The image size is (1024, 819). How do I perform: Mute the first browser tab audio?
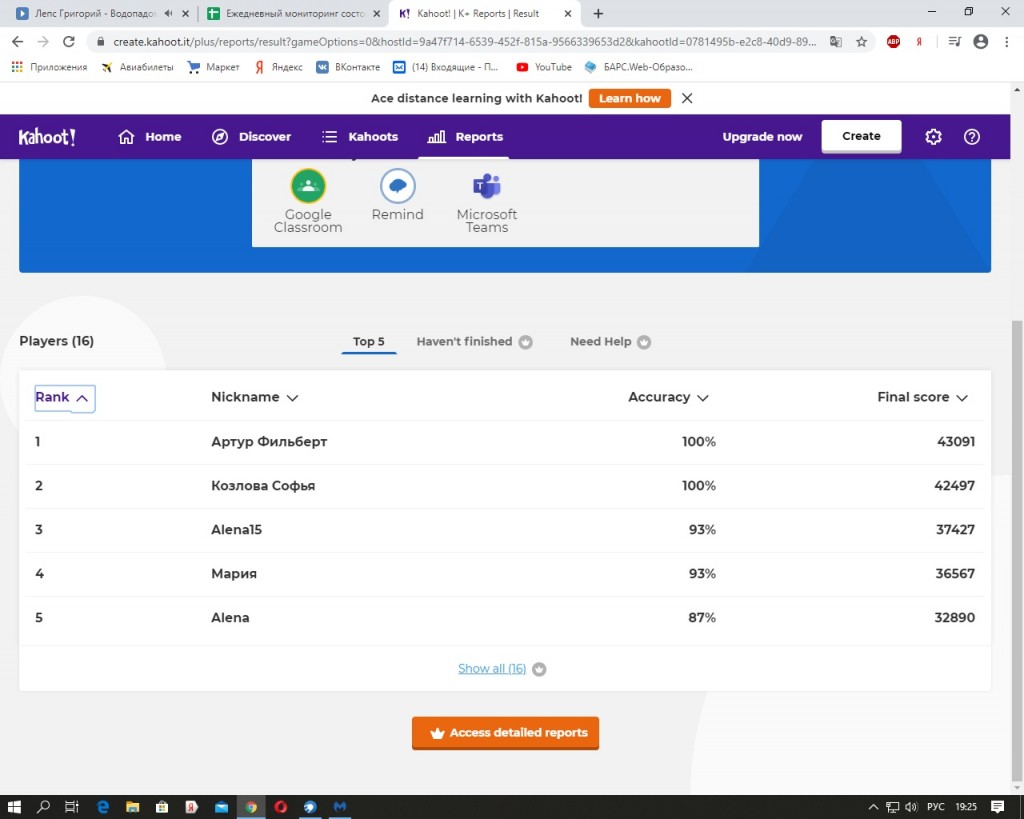click(168, 13)
